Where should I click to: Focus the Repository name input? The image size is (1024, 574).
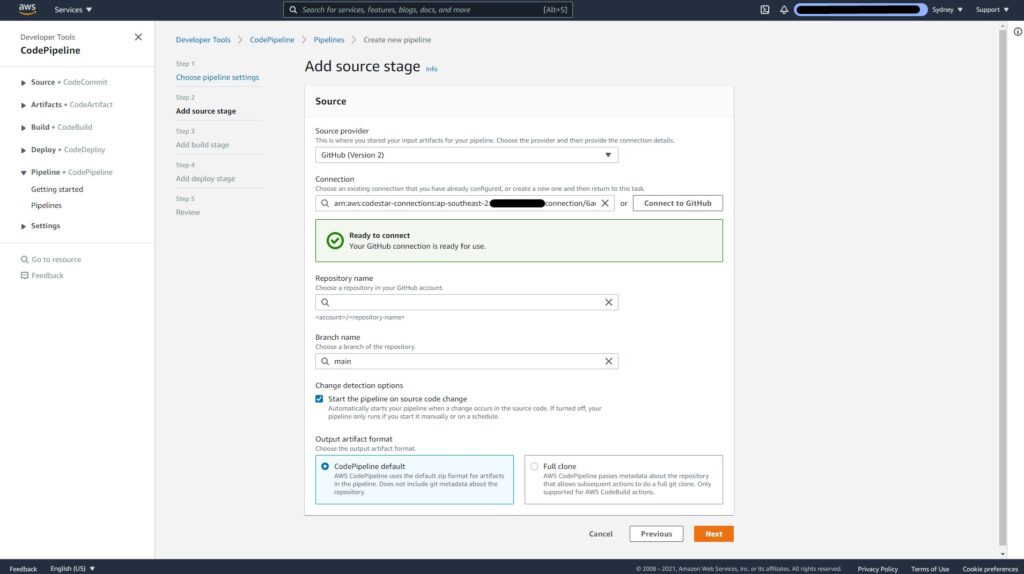coord(466,302)
